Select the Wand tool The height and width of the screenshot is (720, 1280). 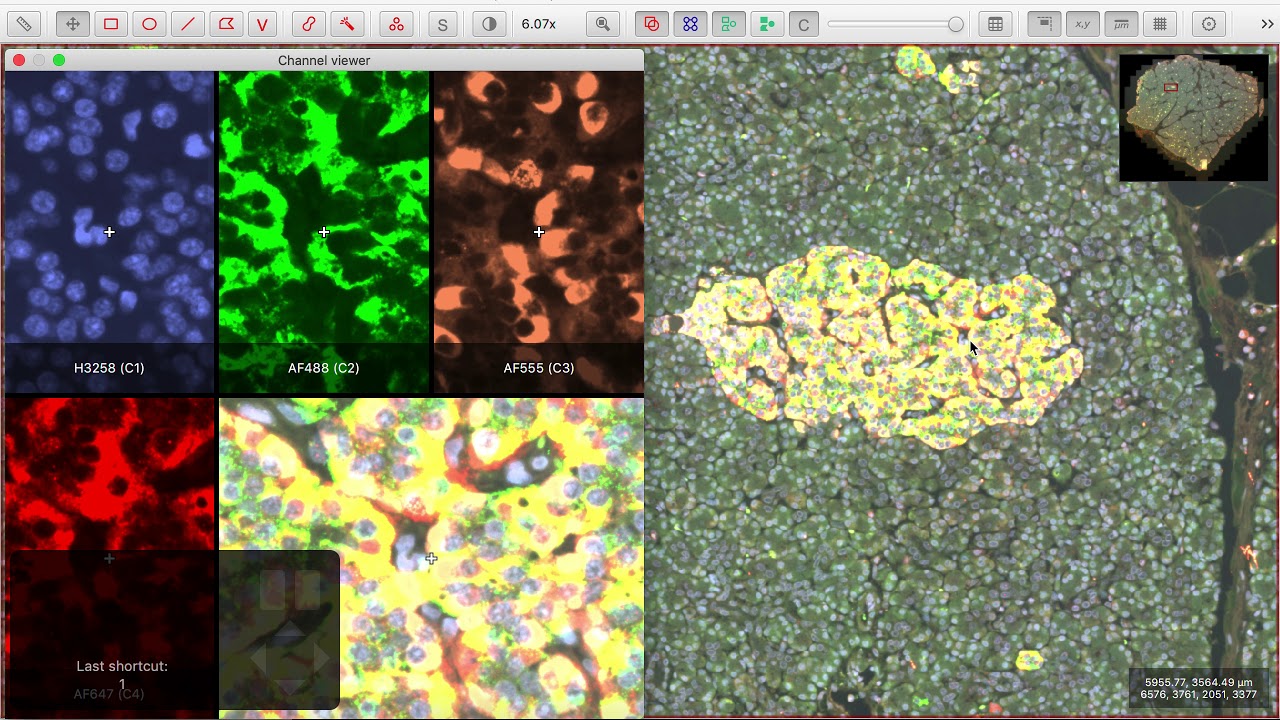pyautogui.click(x=347, y=24)
